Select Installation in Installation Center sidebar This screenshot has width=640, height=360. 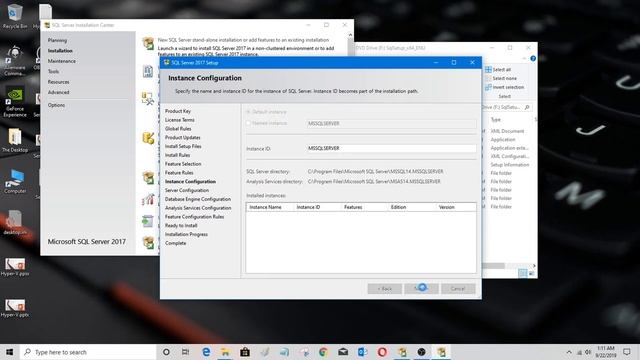[x=60, y=51]
